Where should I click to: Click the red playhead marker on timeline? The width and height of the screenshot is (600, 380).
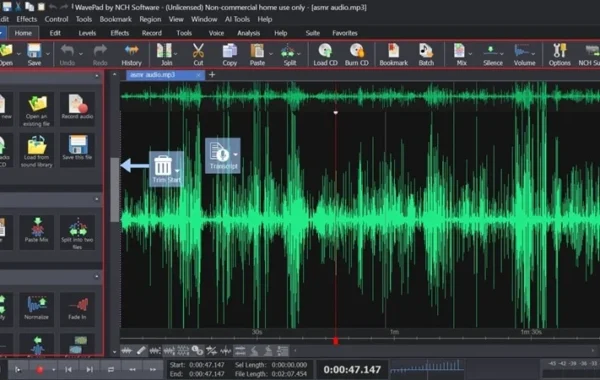click(336, 341)
